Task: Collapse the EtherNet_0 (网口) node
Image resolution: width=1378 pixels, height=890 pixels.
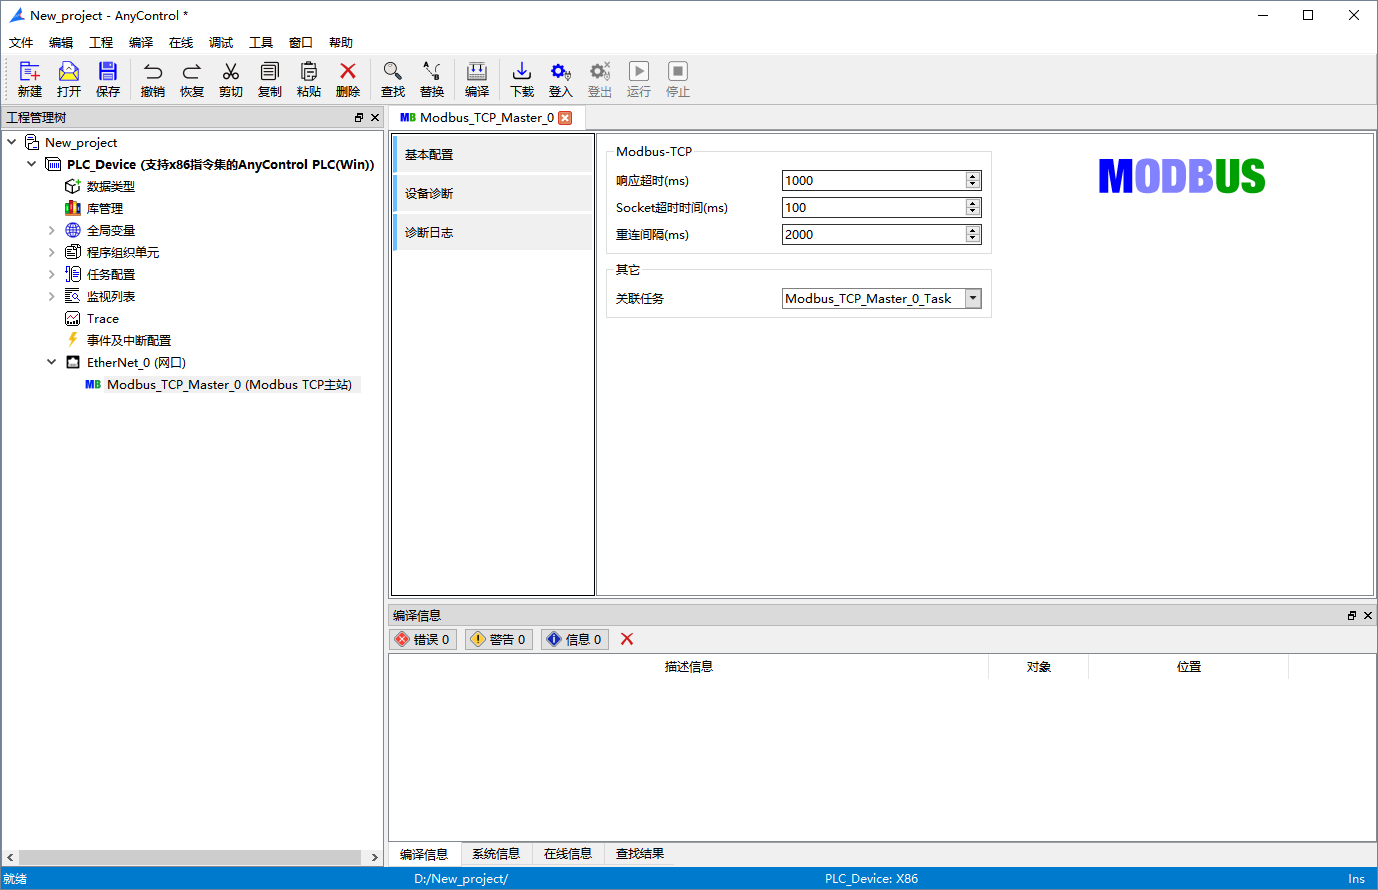Action: pyautogui.click(x=51, y=362)
